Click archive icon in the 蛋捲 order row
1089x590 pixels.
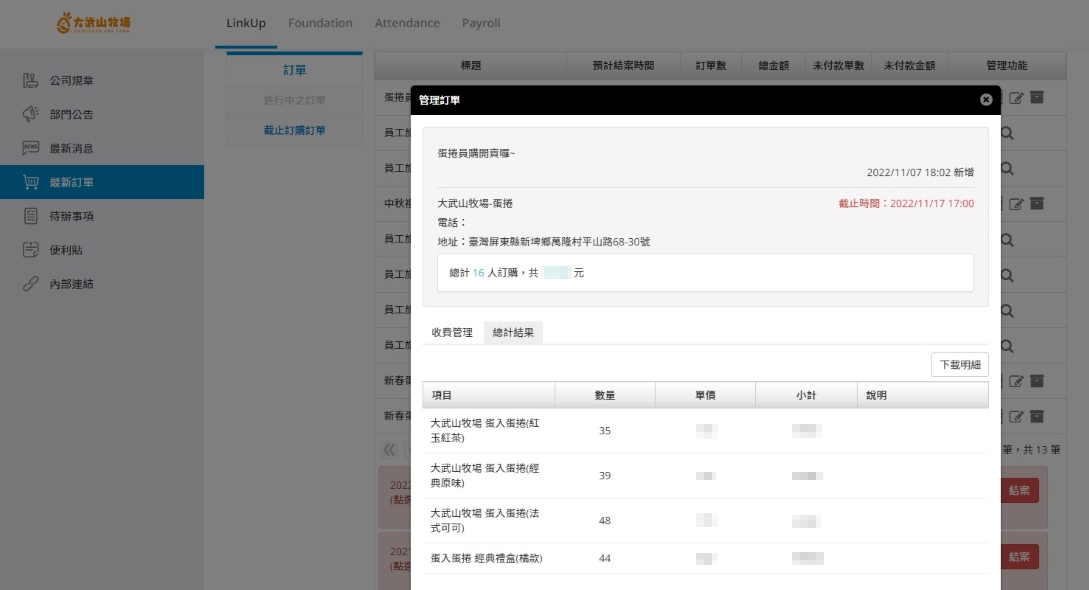pyautogui.click(x=1037, y=97)
